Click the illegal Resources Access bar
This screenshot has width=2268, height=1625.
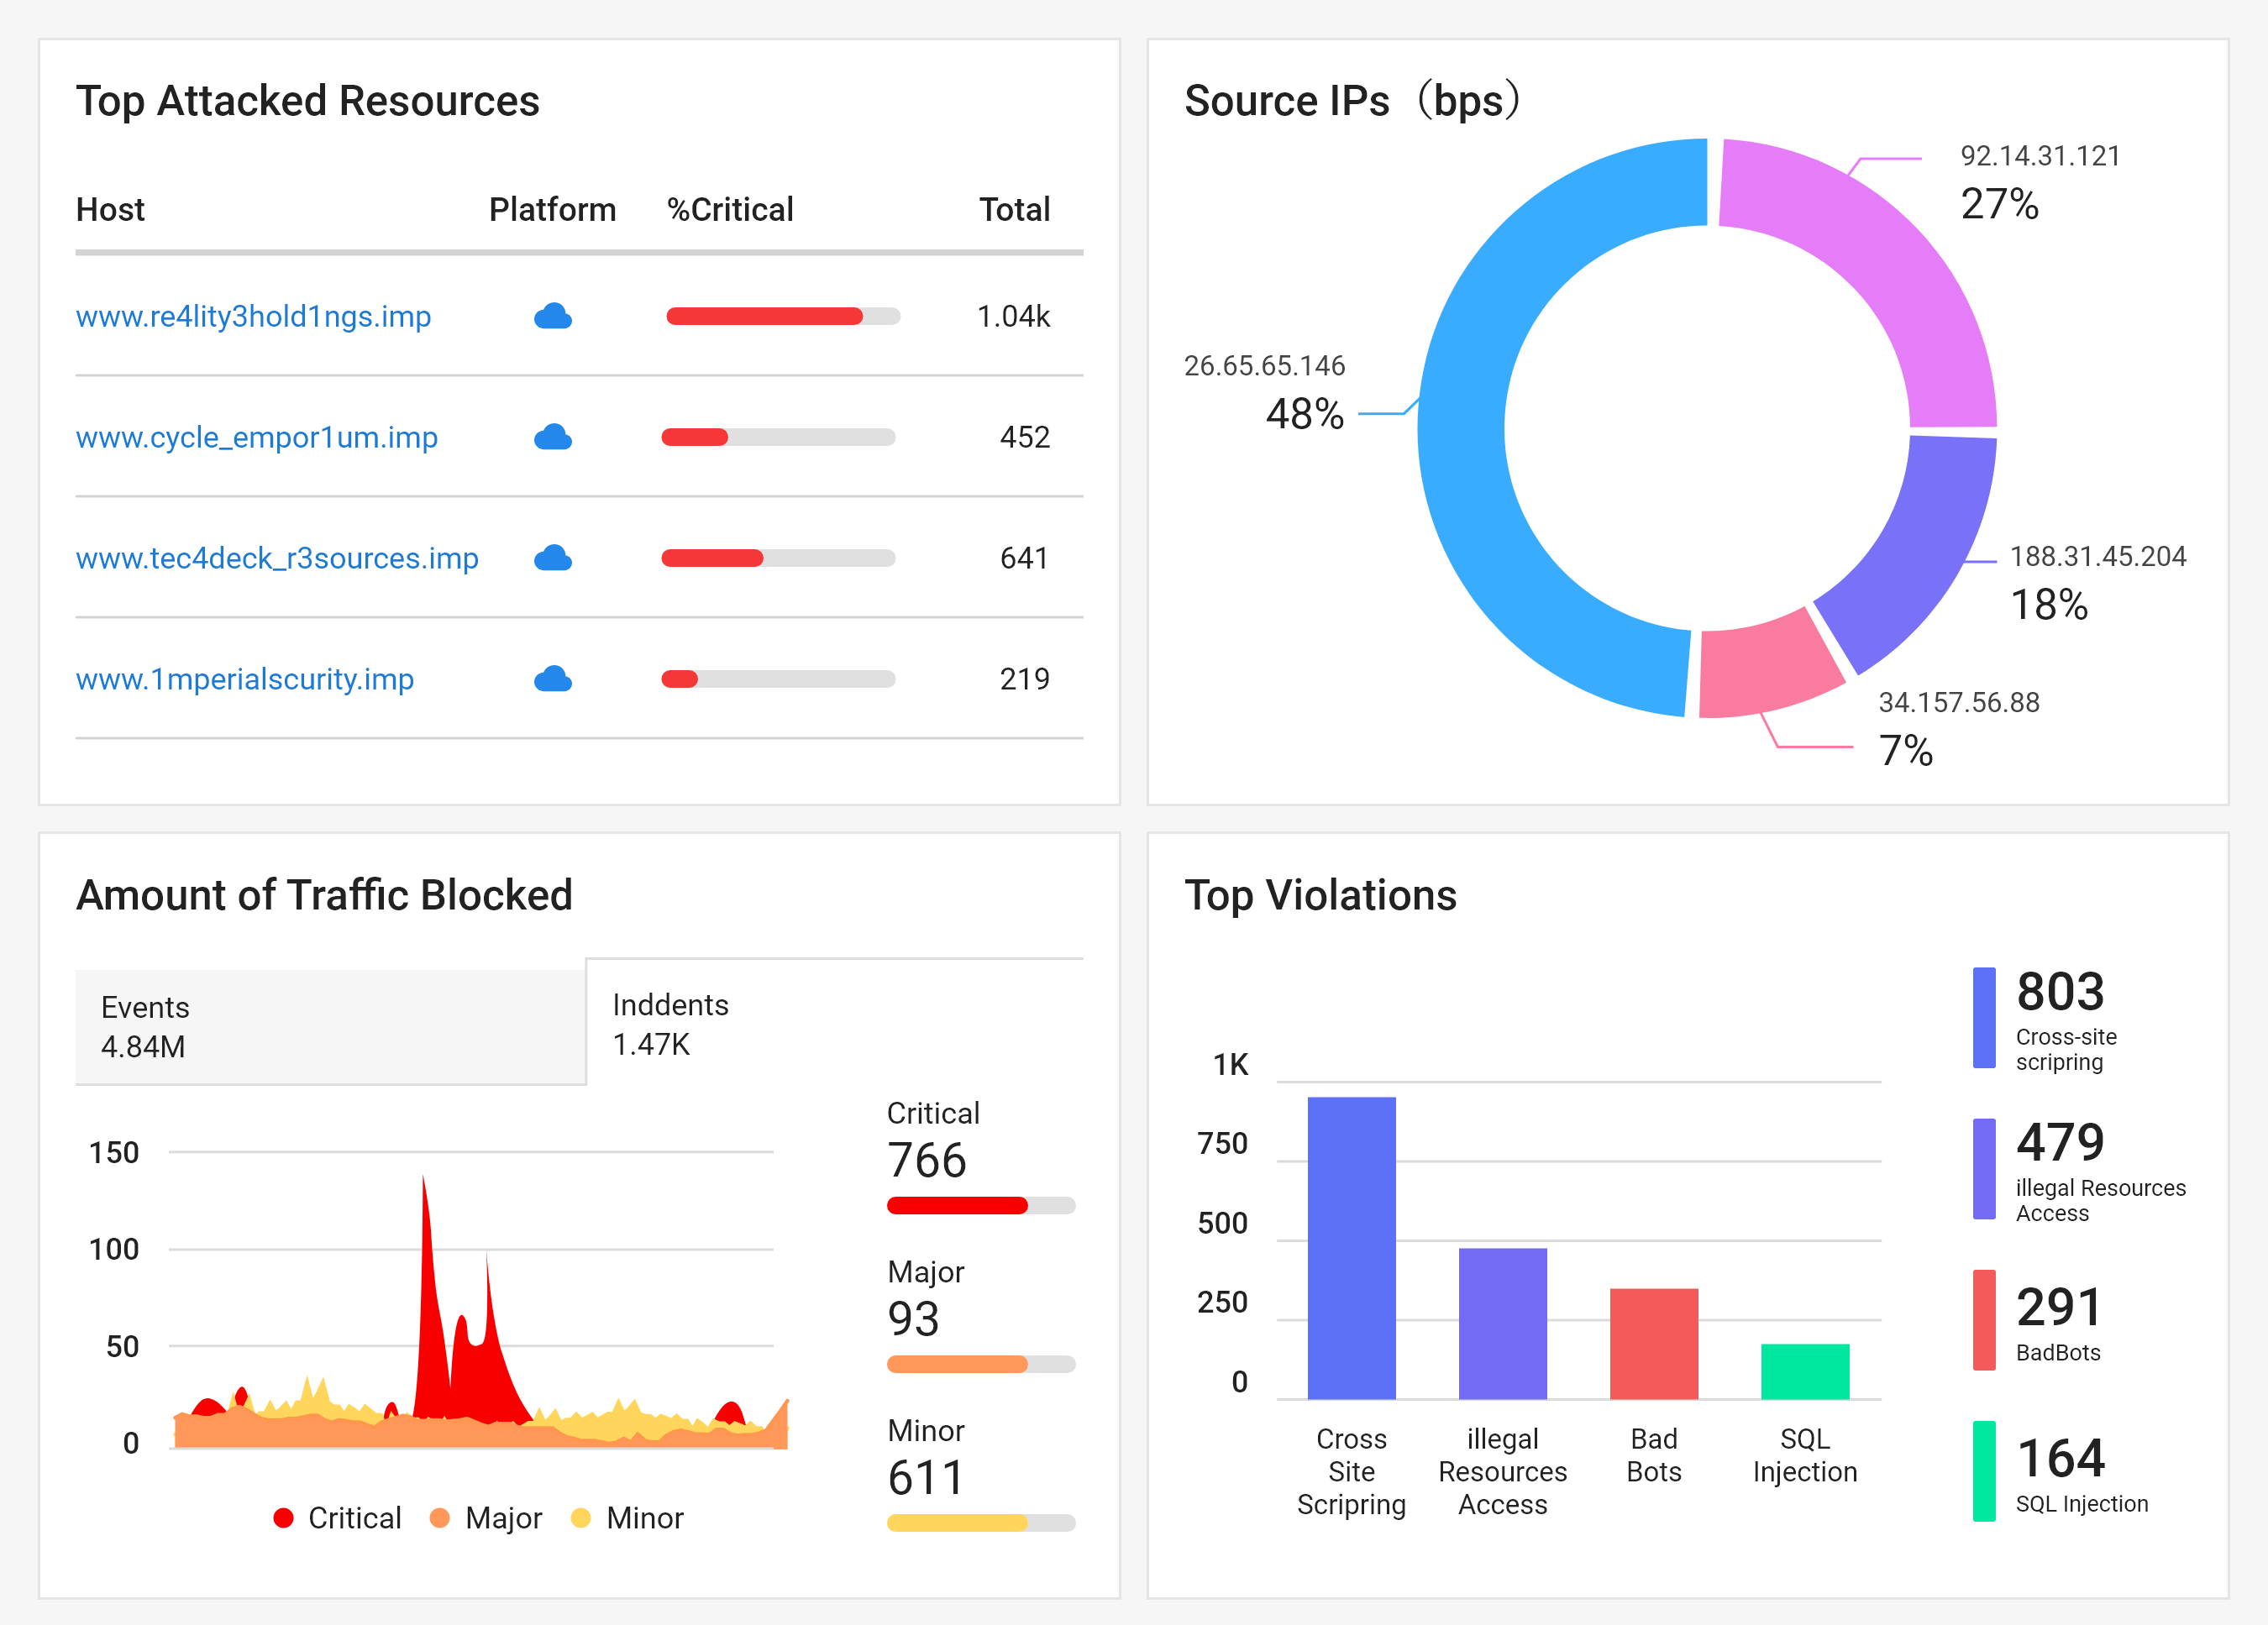pyautogui.click(x=1502, y=1324)
